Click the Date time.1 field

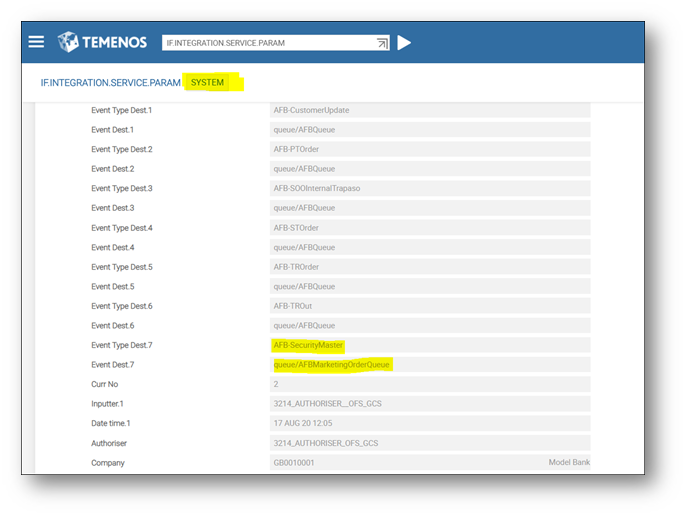pos(429,424)
